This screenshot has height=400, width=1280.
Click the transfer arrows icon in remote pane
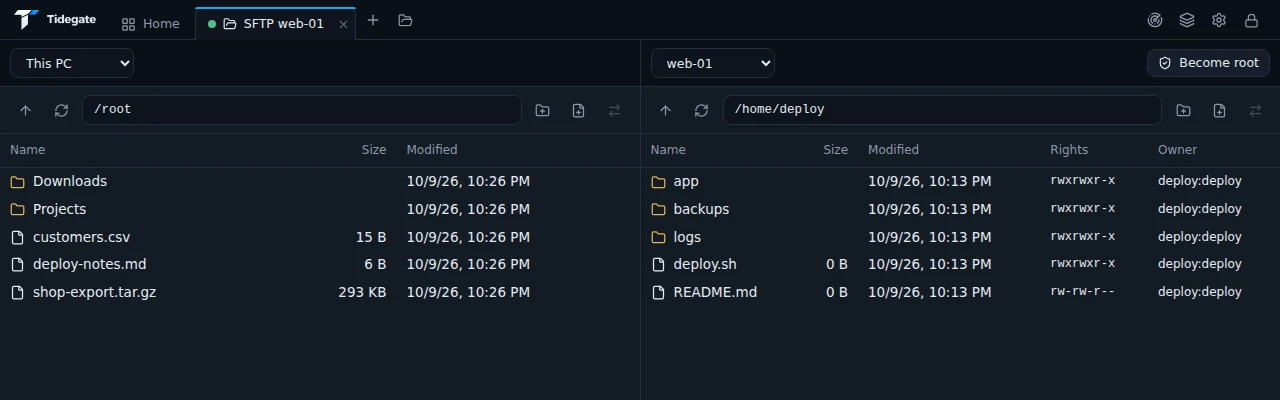[1255, 110]
